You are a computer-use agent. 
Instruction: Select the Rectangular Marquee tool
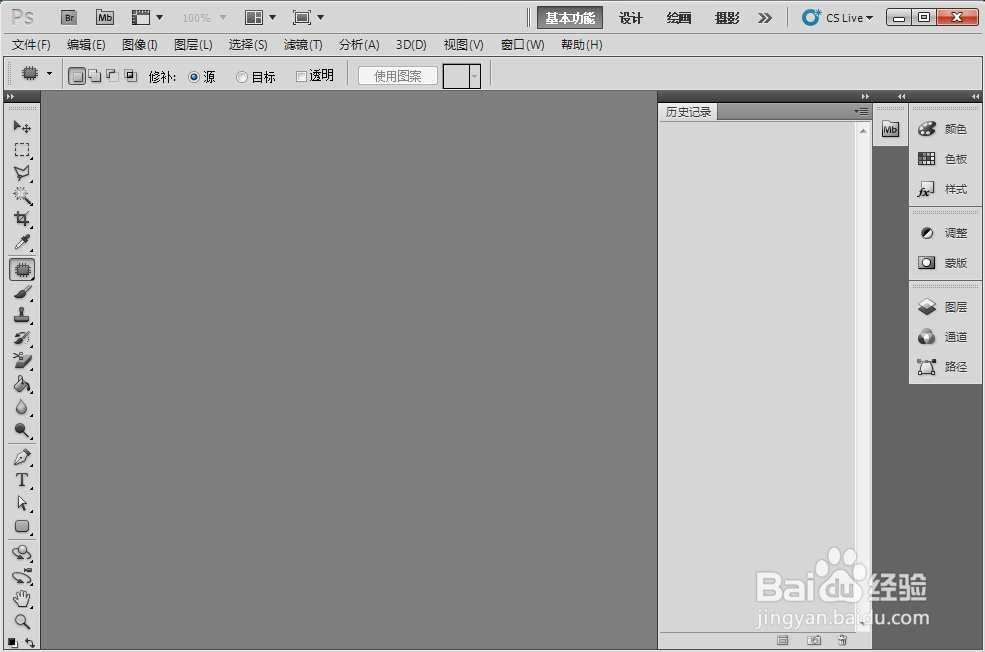(22, 149)
